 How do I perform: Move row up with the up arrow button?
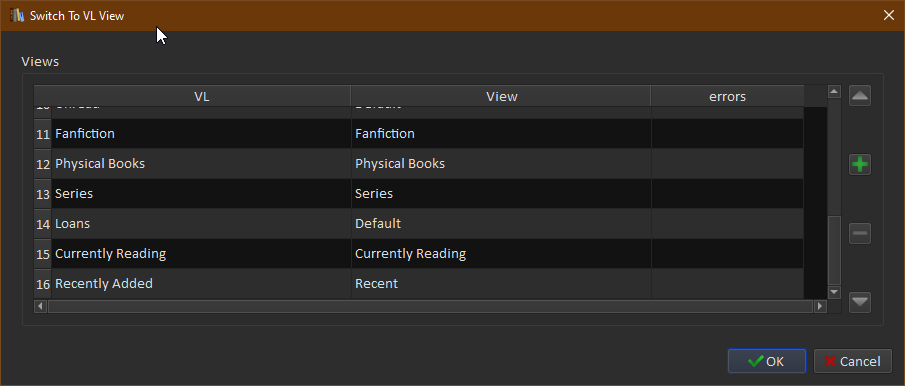click(860, 96)
